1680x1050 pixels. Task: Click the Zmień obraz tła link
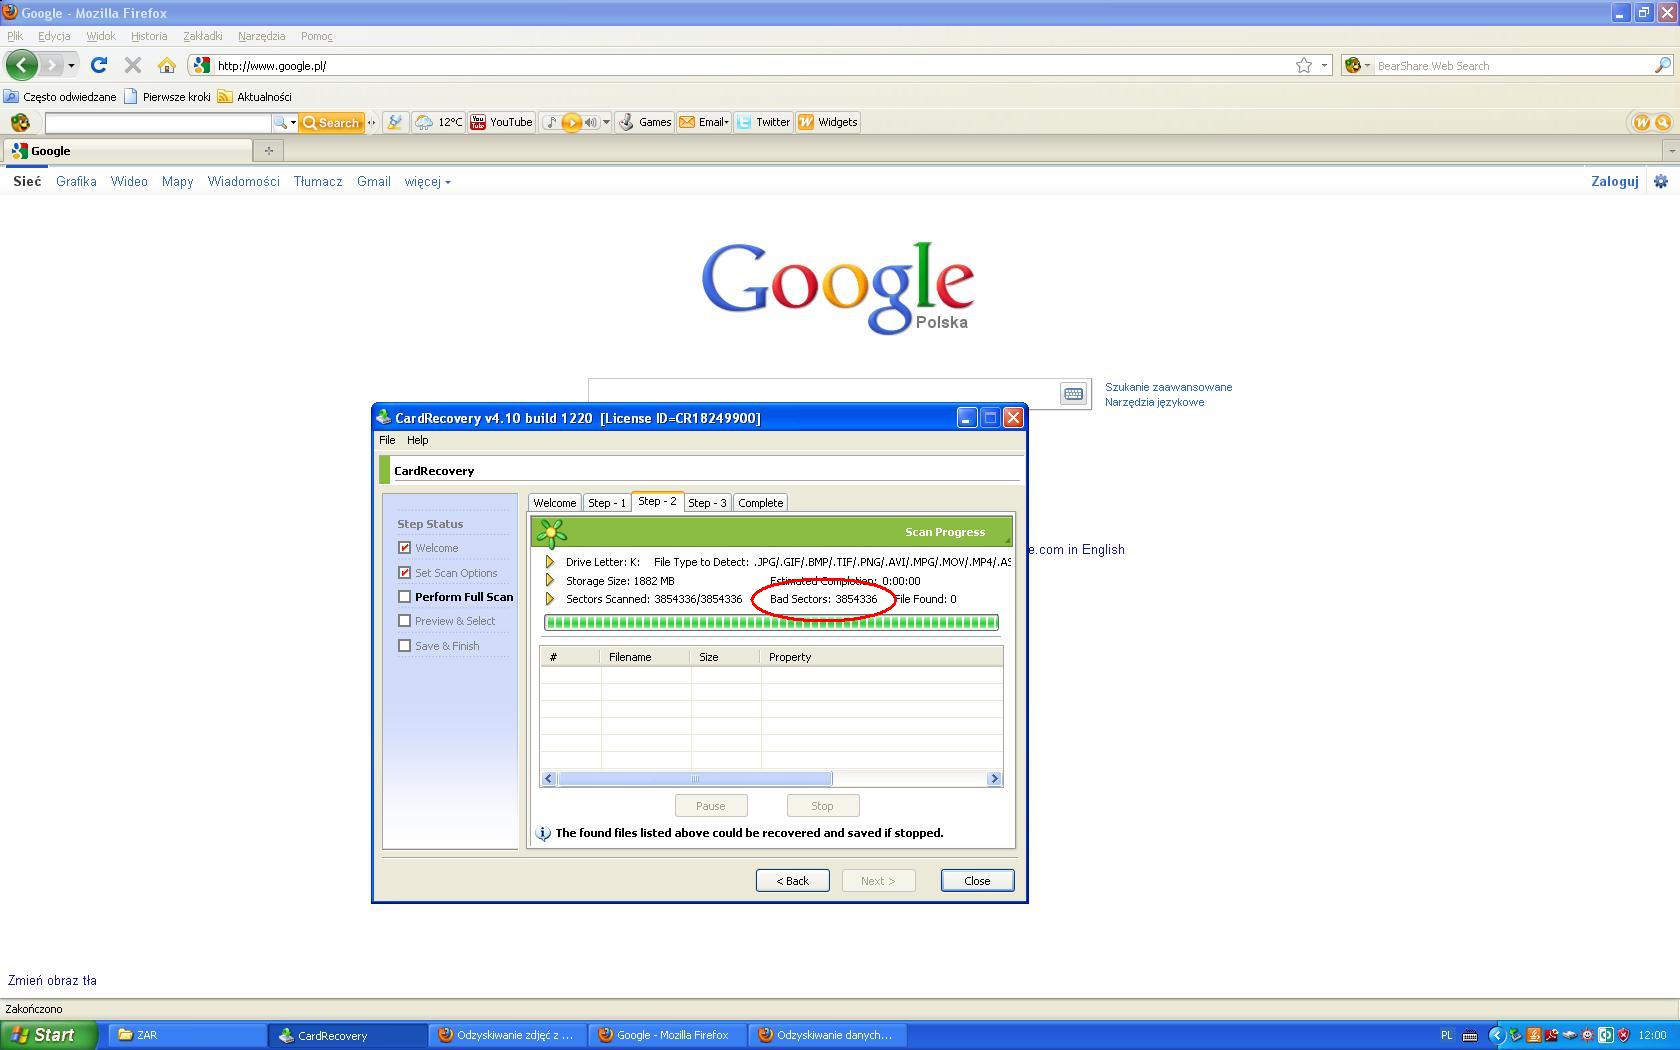52,981
